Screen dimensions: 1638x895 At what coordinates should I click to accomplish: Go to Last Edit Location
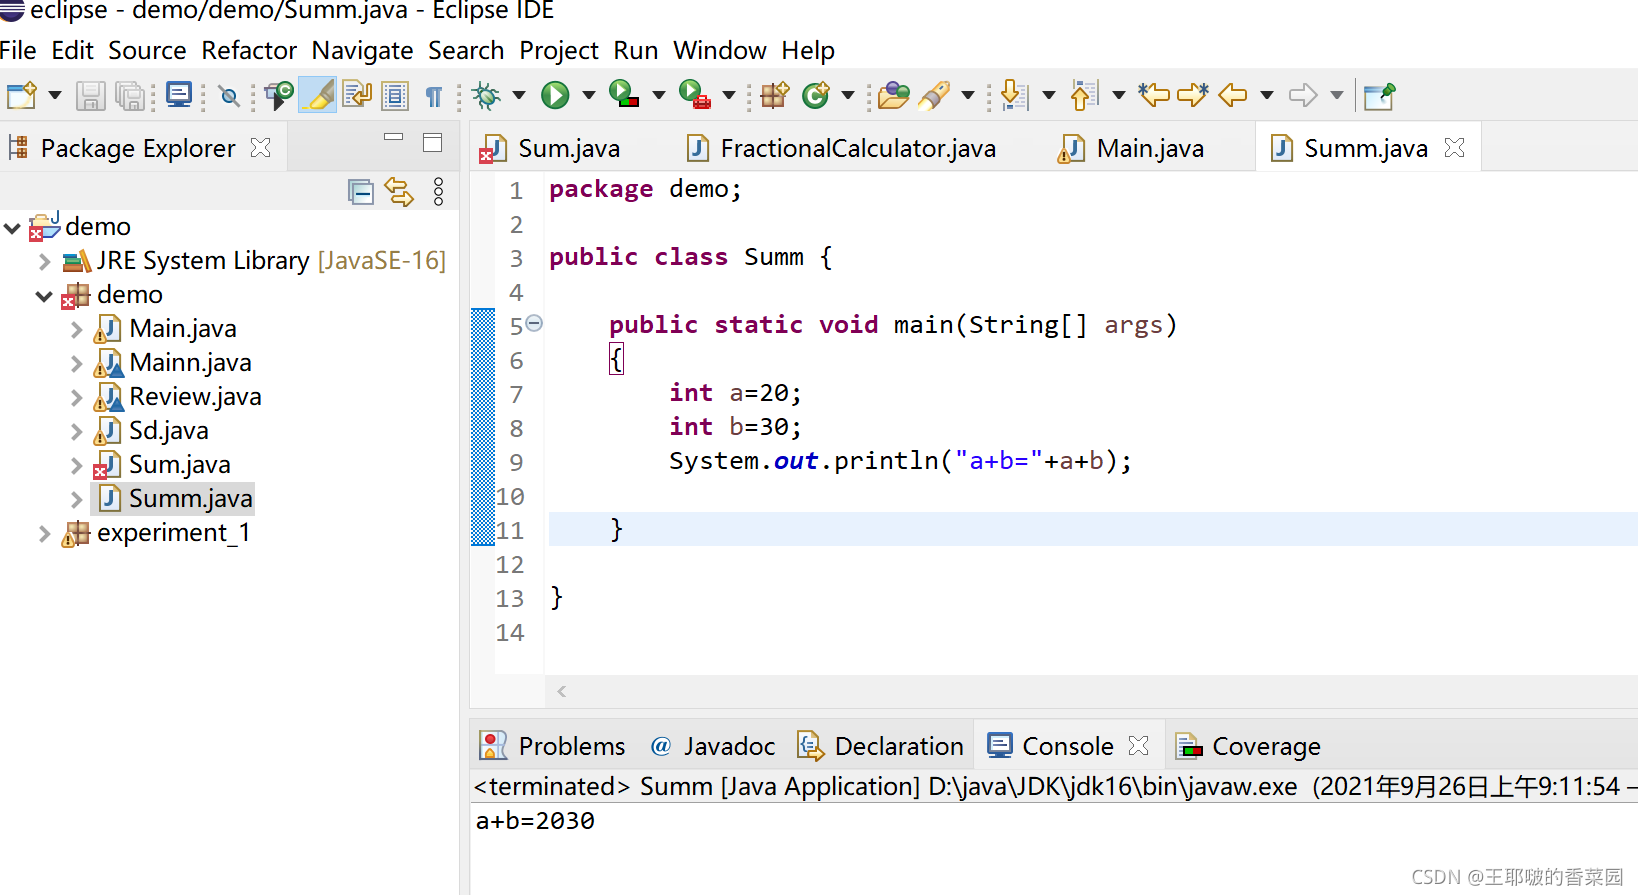(1154, 95)
